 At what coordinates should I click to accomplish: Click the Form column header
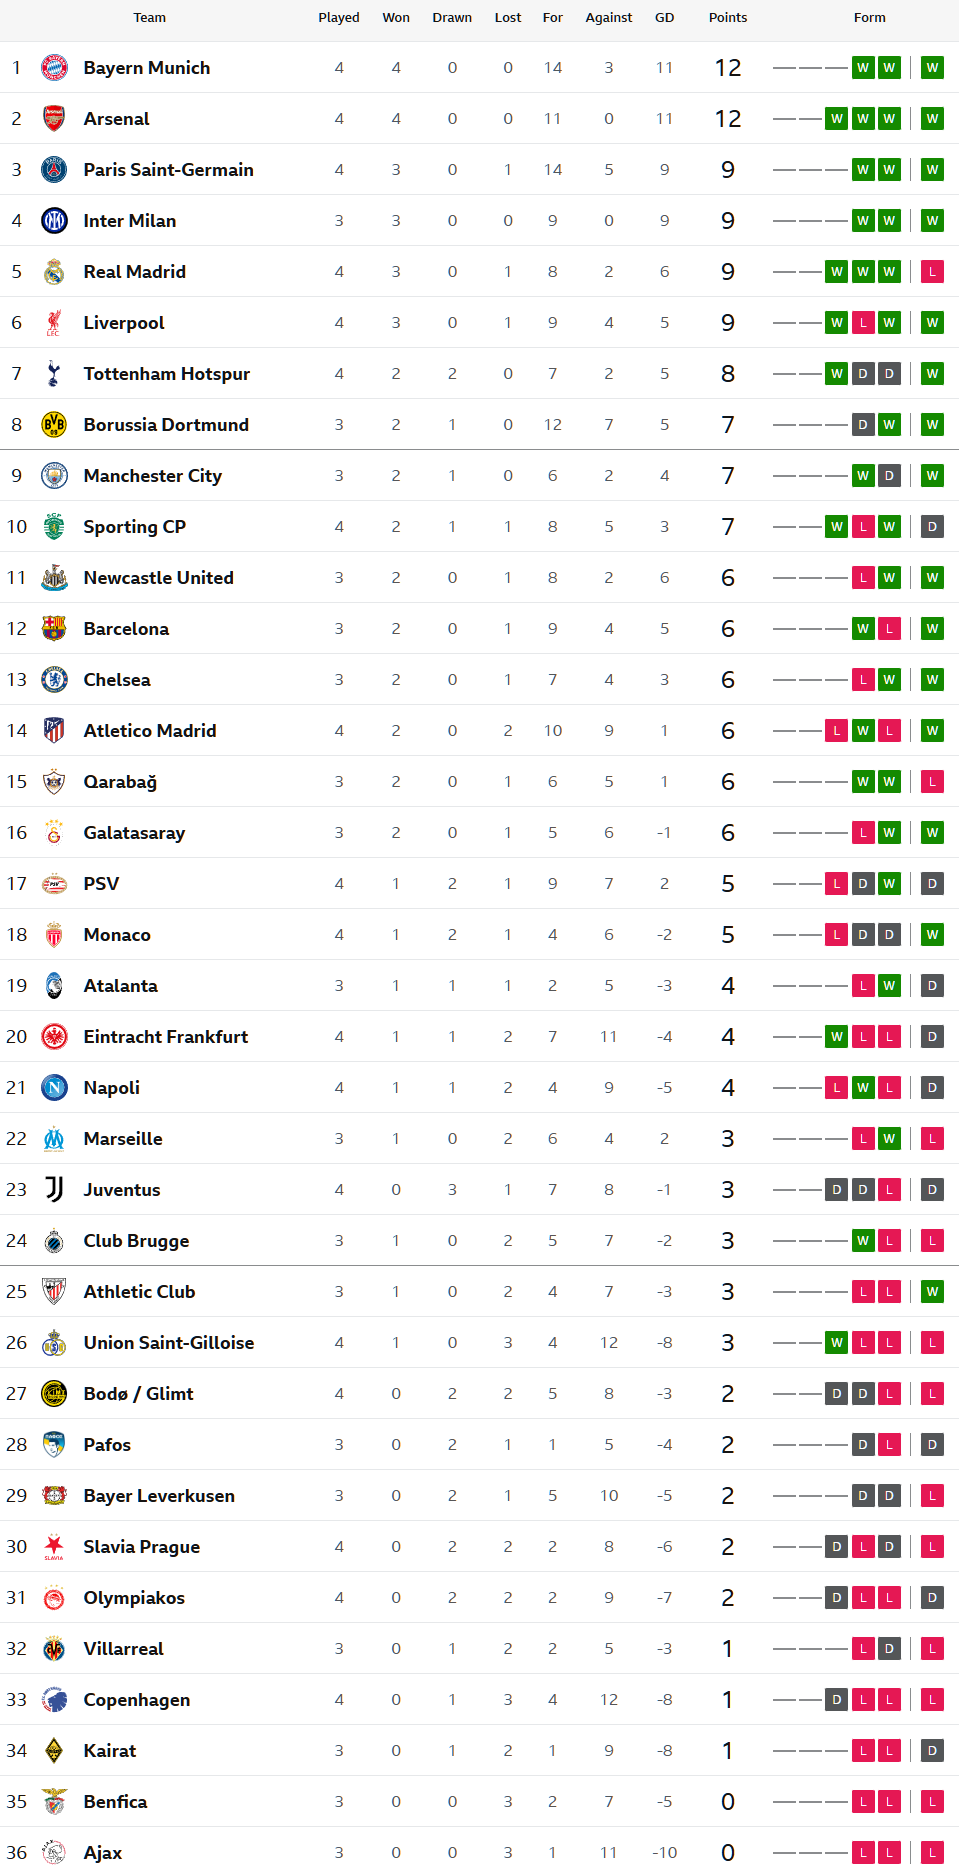coord(869,18)
